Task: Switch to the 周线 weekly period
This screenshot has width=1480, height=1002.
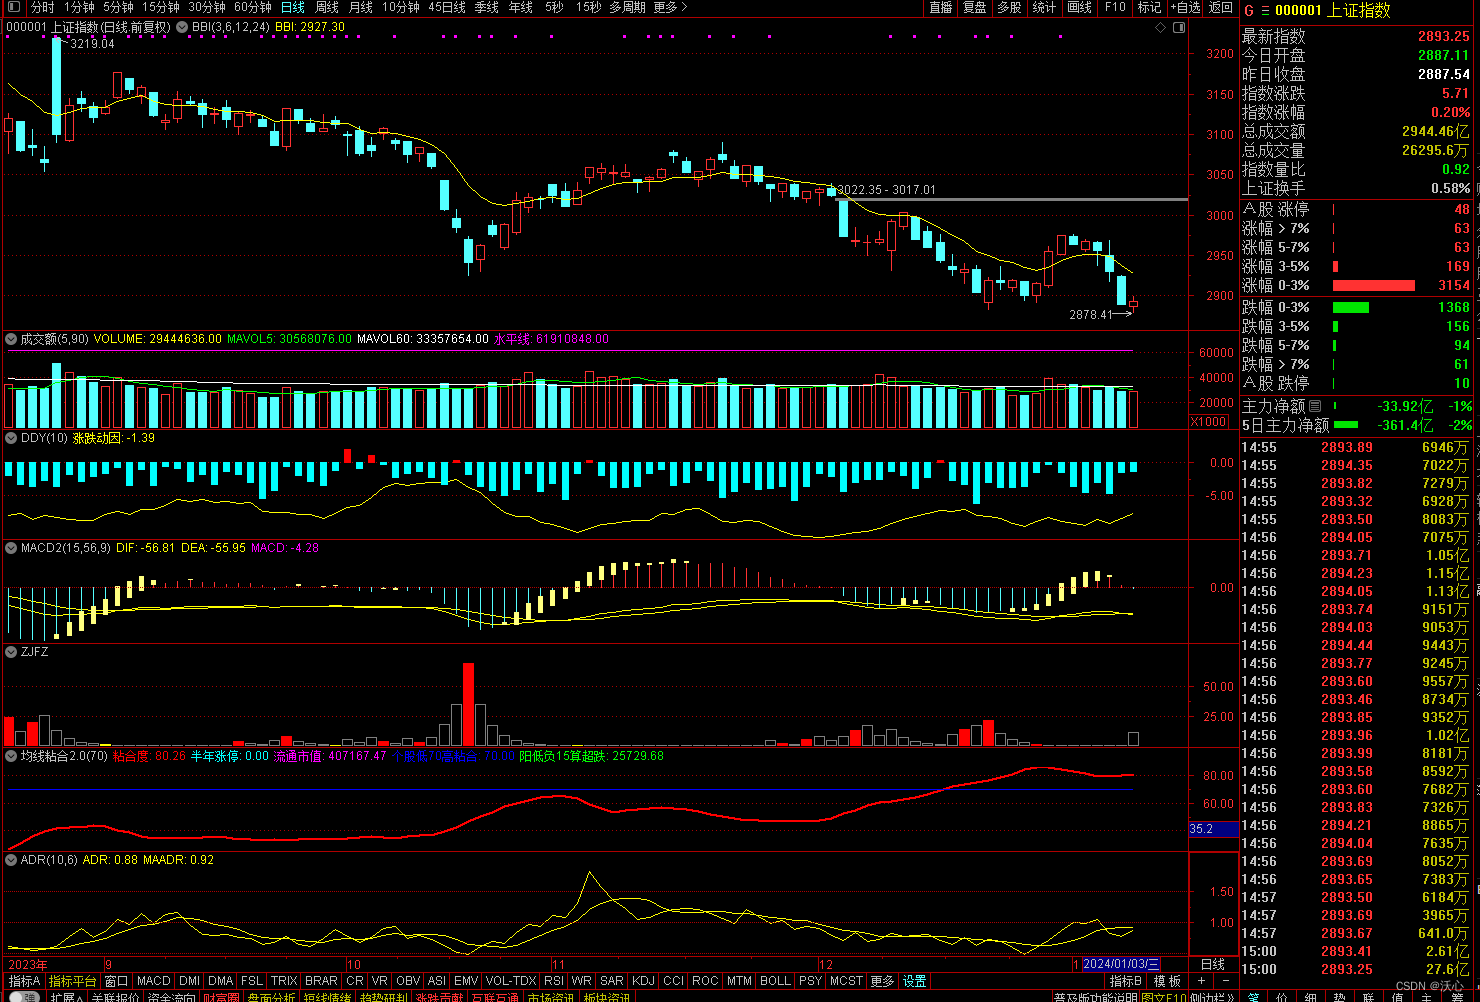Action: [x=327, y=7]
